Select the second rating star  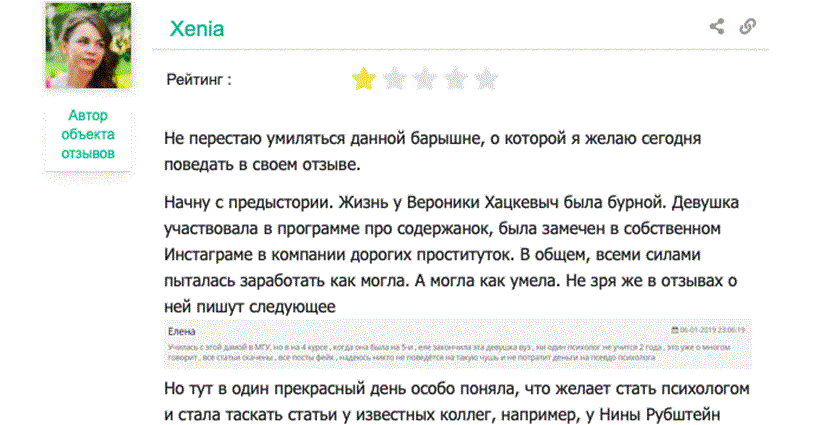coord(394,78)
